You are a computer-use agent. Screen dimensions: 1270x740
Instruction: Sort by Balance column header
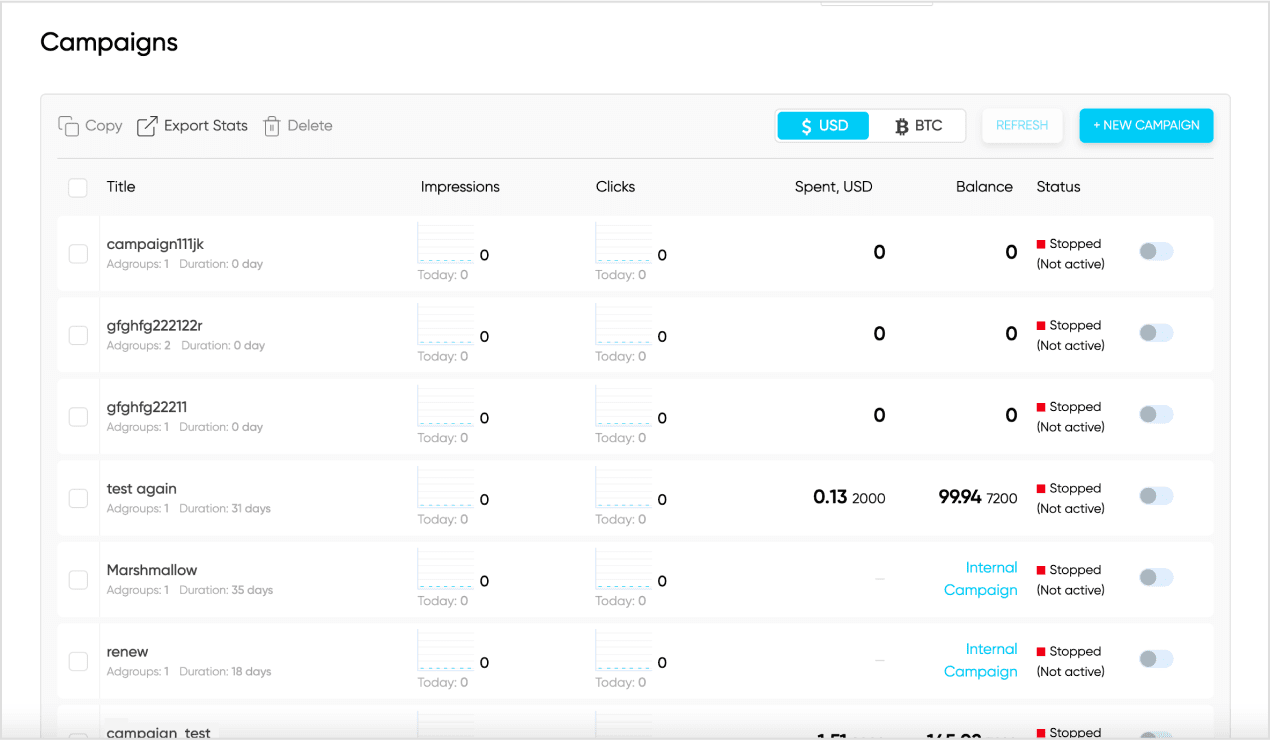[x=984, y=187]
